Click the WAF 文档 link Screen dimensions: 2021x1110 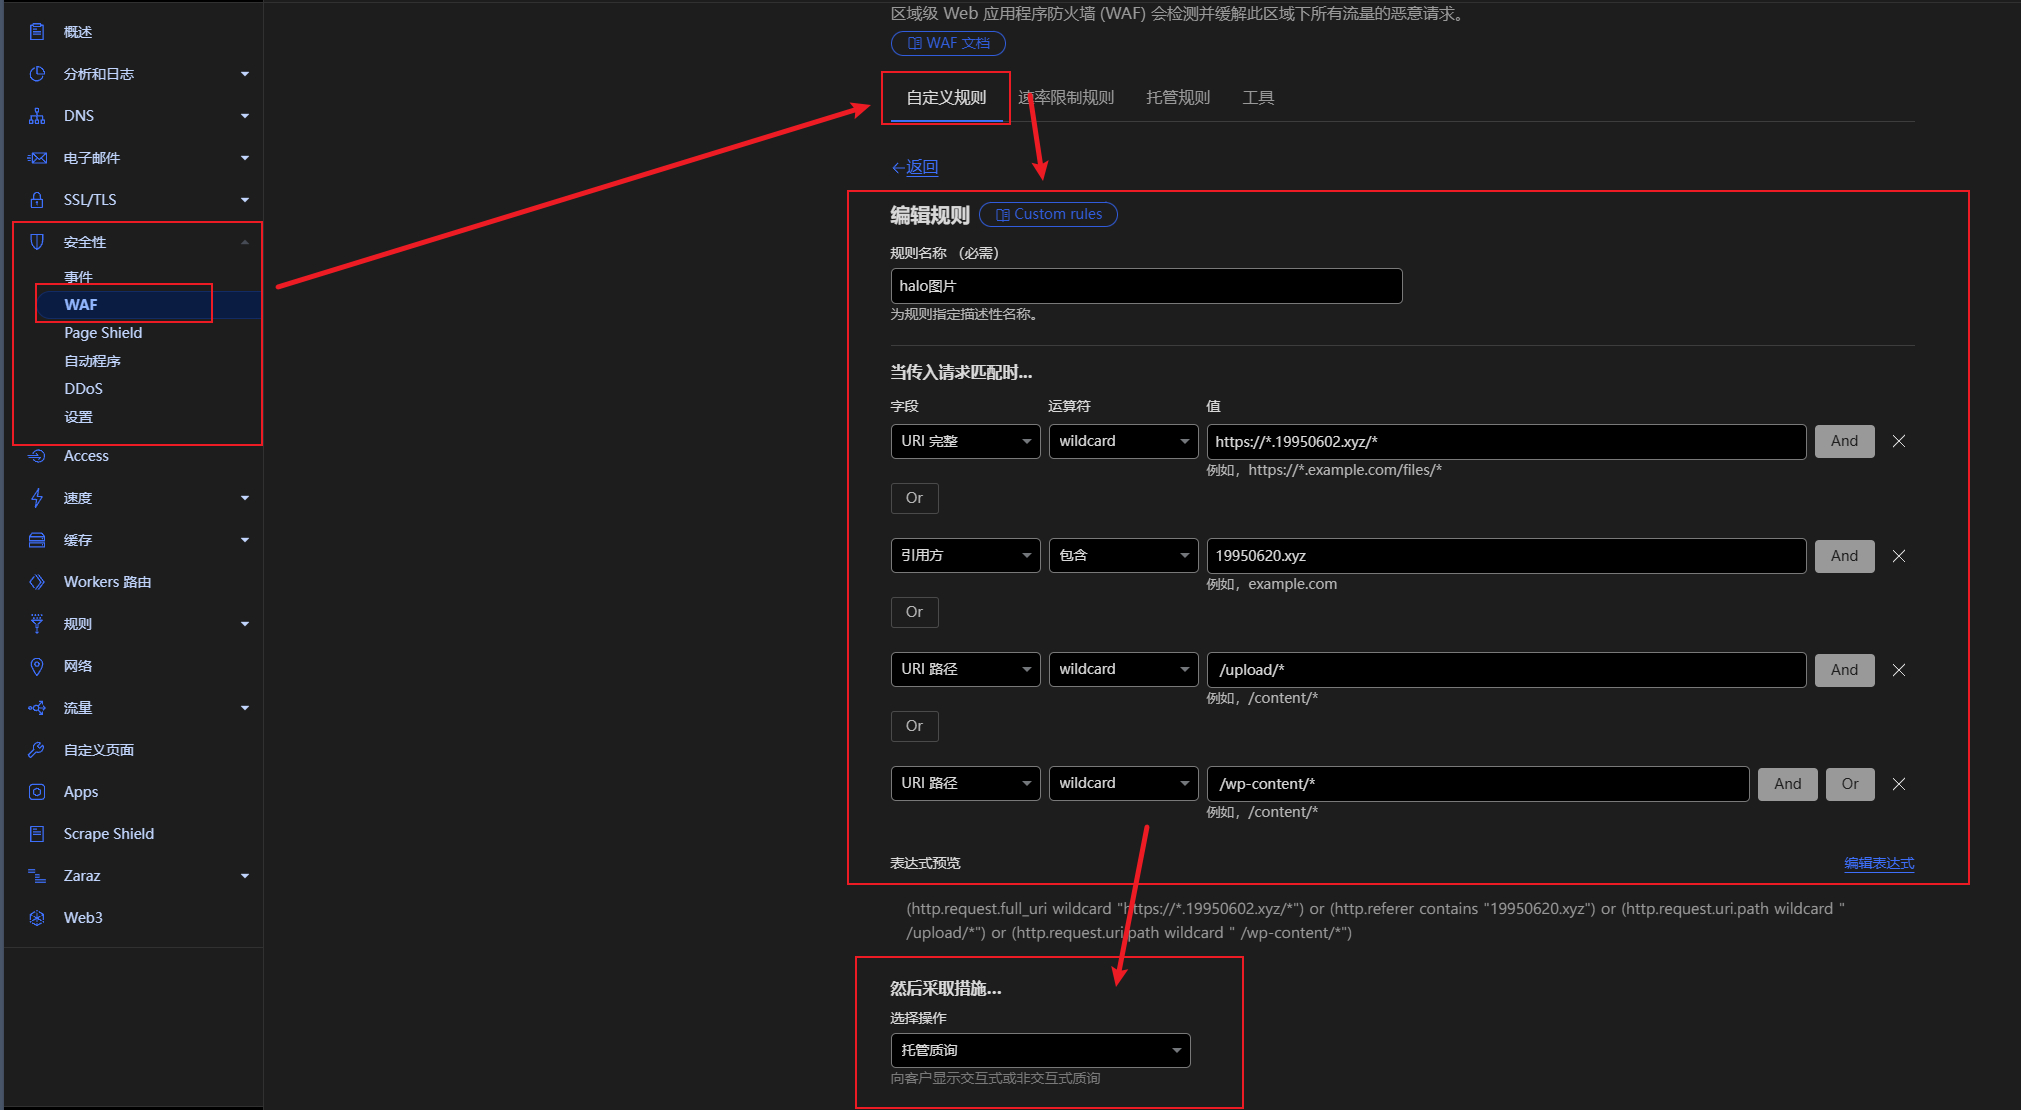click(x=947, y=43)
